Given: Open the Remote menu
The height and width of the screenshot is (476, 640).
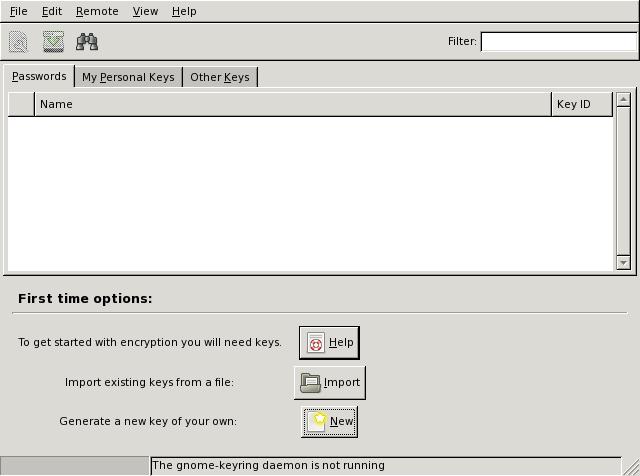Looking at the screenshot, I should pyautogui.click(x=97, y=11).
